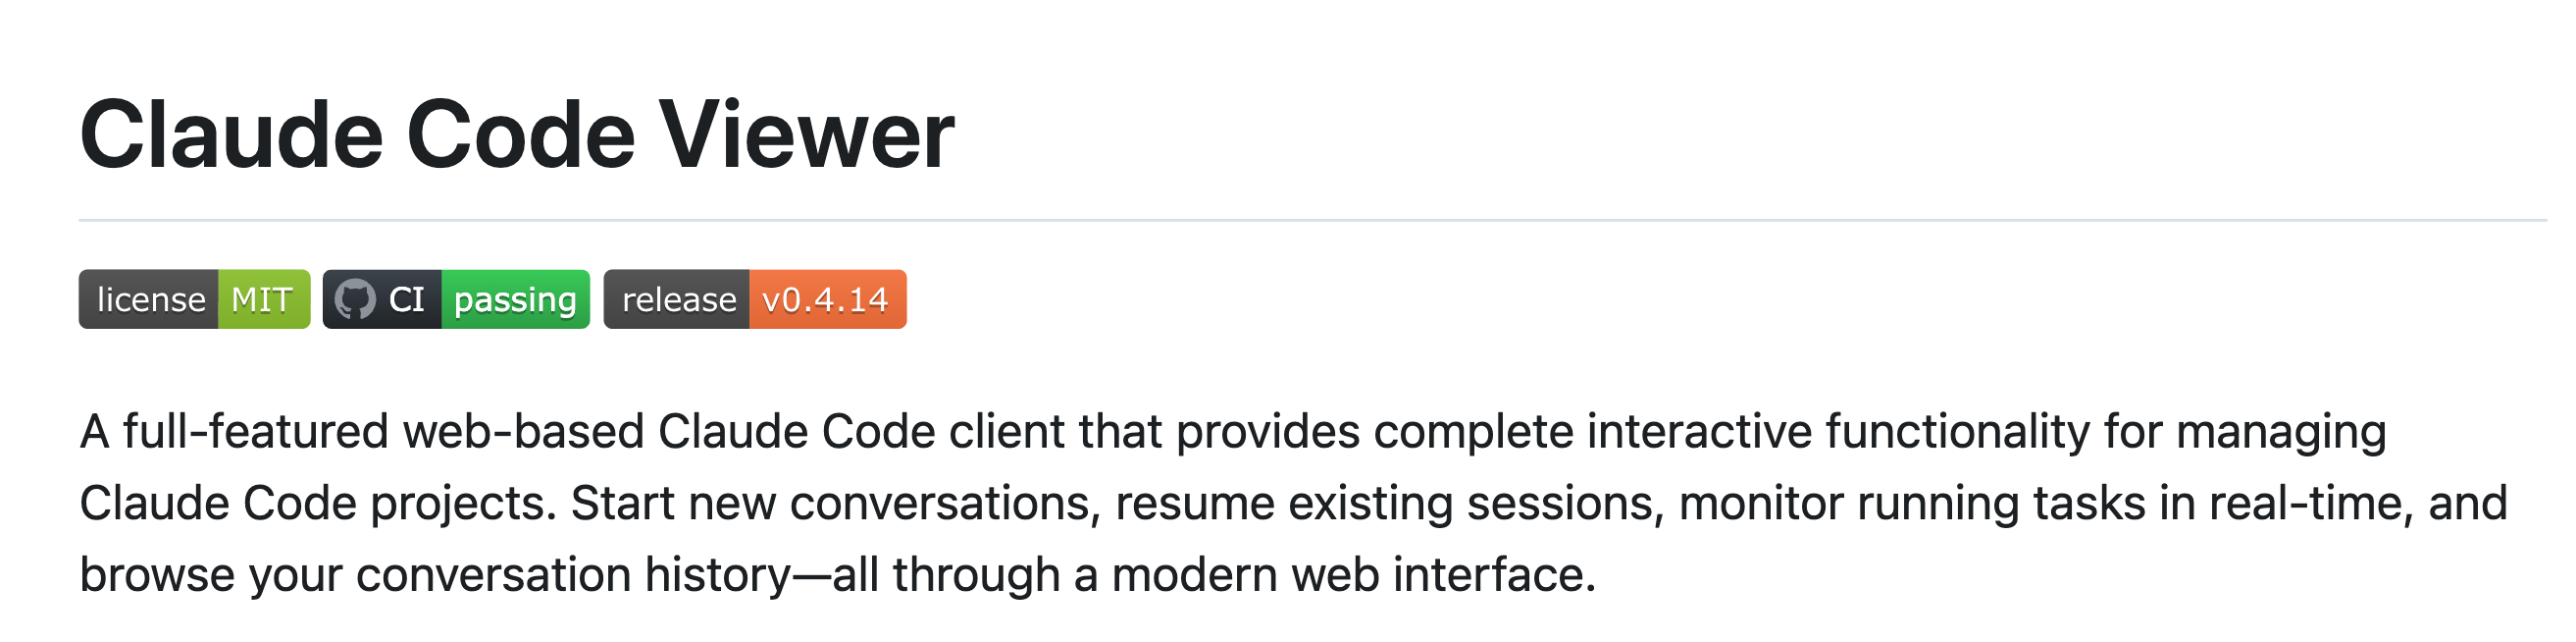The image size is (2576, 642).
Task: Click the phrase browse your conversation history
Action: click(435, 575)
